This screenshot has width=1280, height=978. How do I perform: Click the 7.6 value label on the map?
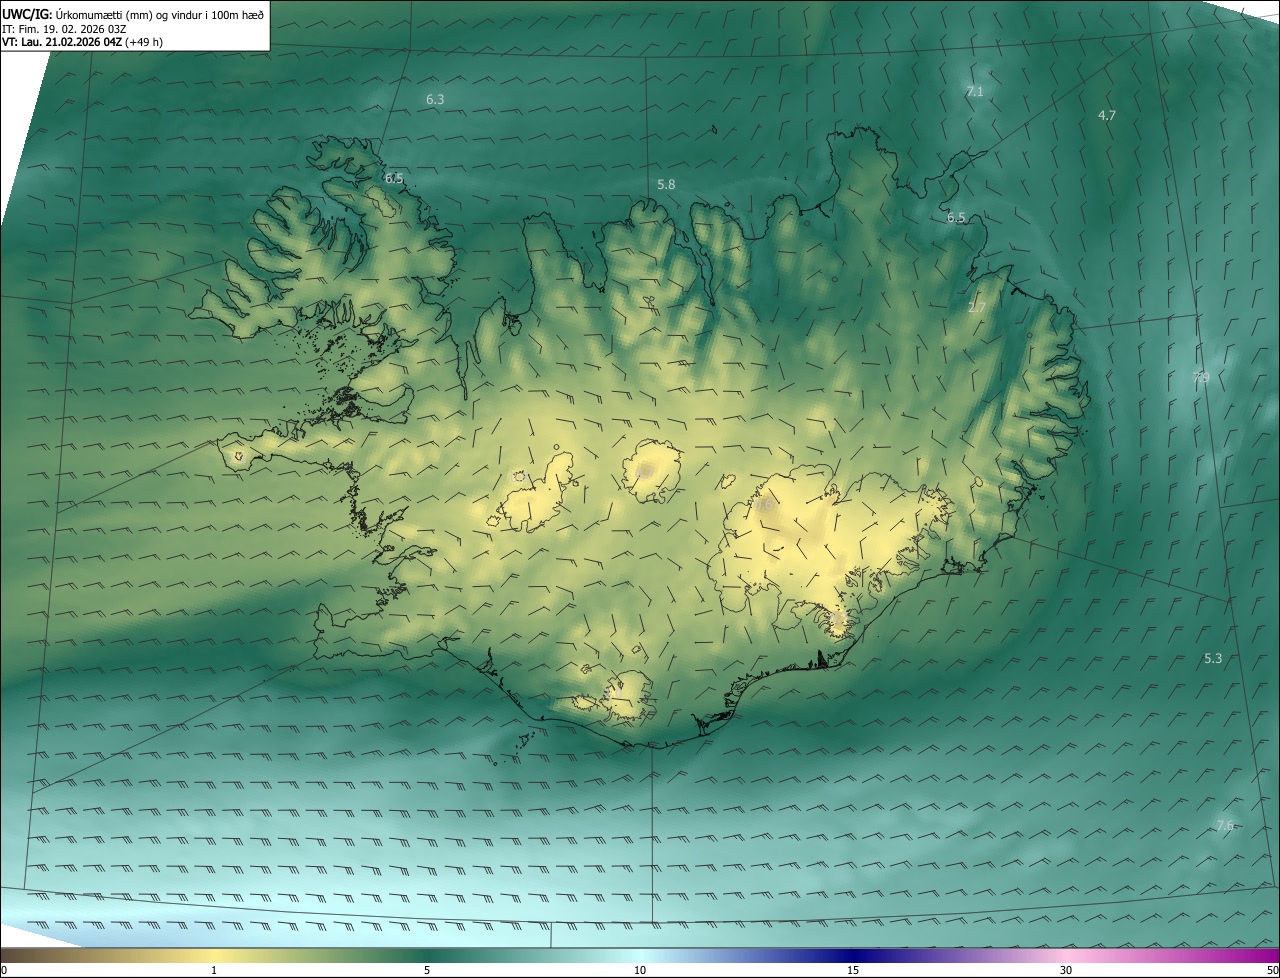click(1225, 825)
